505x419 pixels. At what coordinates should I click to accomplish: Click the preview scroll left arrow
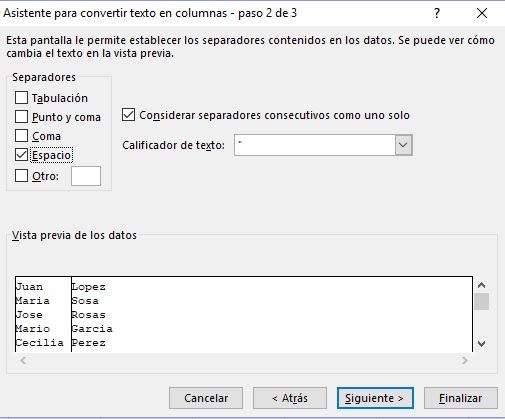pyautogui.click(x=23, y=360)
